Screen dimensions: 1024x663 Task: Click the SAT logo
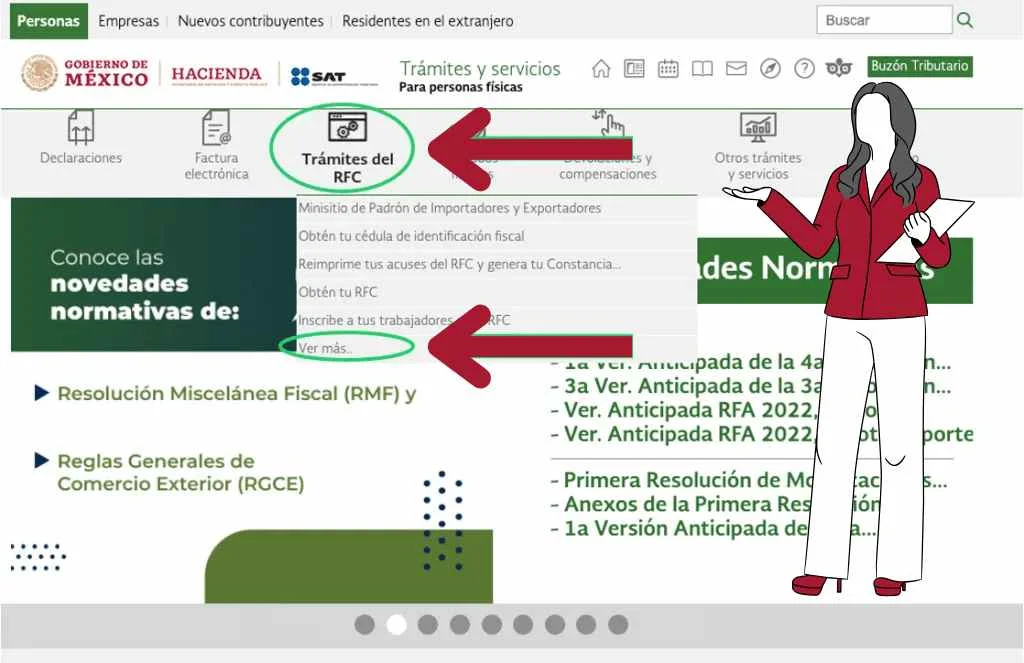[333, 76]
